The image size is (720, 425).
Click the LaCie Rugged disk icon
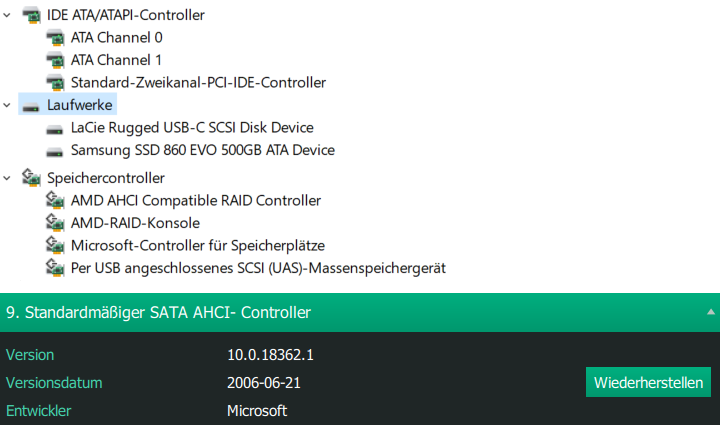pyautogui.click(x=54, y=128)
